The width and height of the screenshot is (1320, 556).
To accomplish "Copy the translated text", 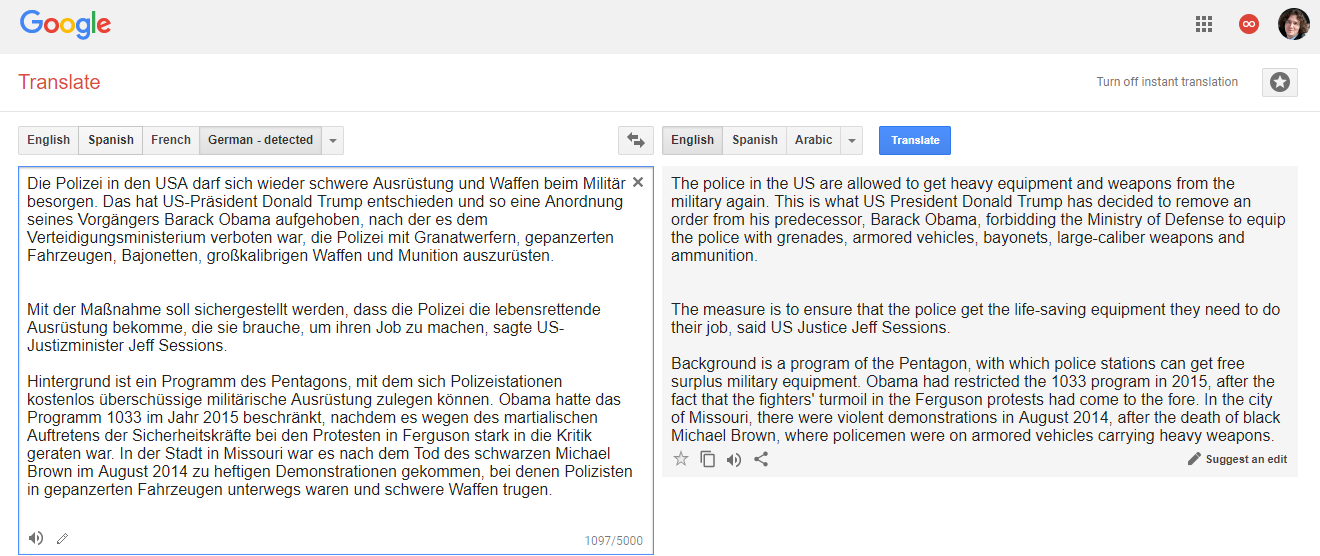I will click(708, 459).
